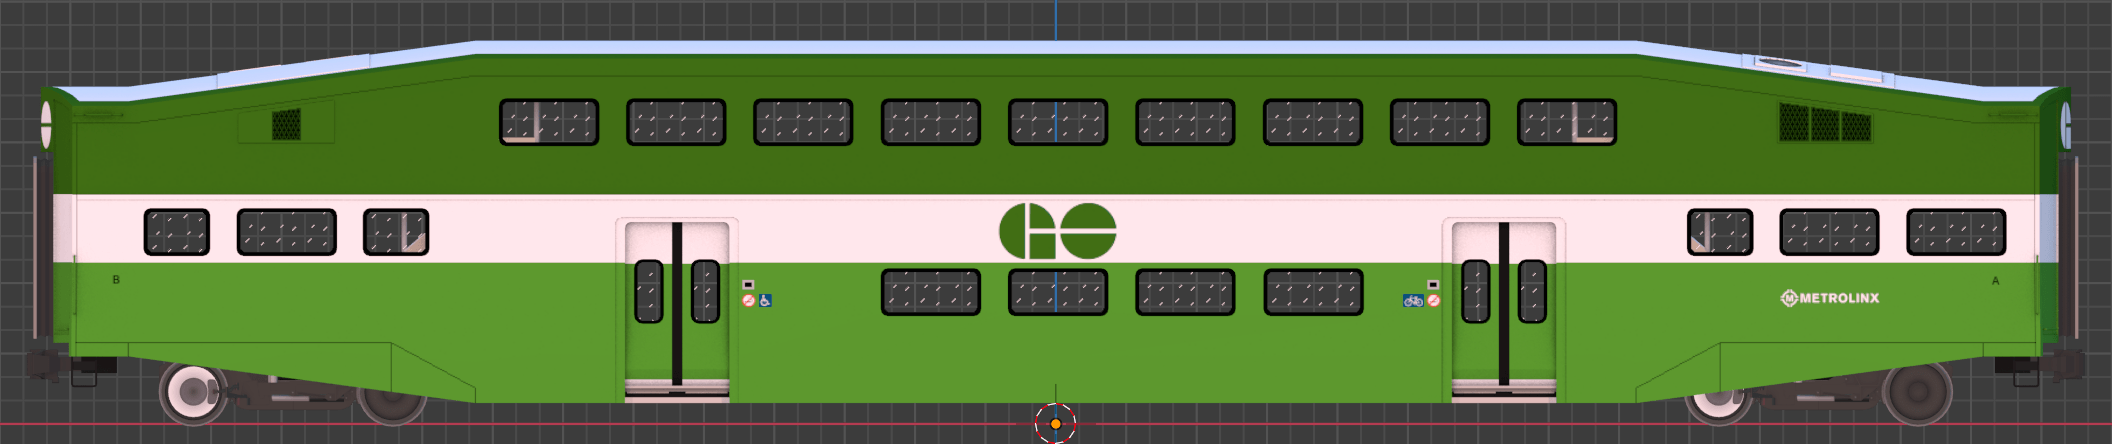Click the white Metrolinx logo

pyautogui.click(x=1829, y=298)
